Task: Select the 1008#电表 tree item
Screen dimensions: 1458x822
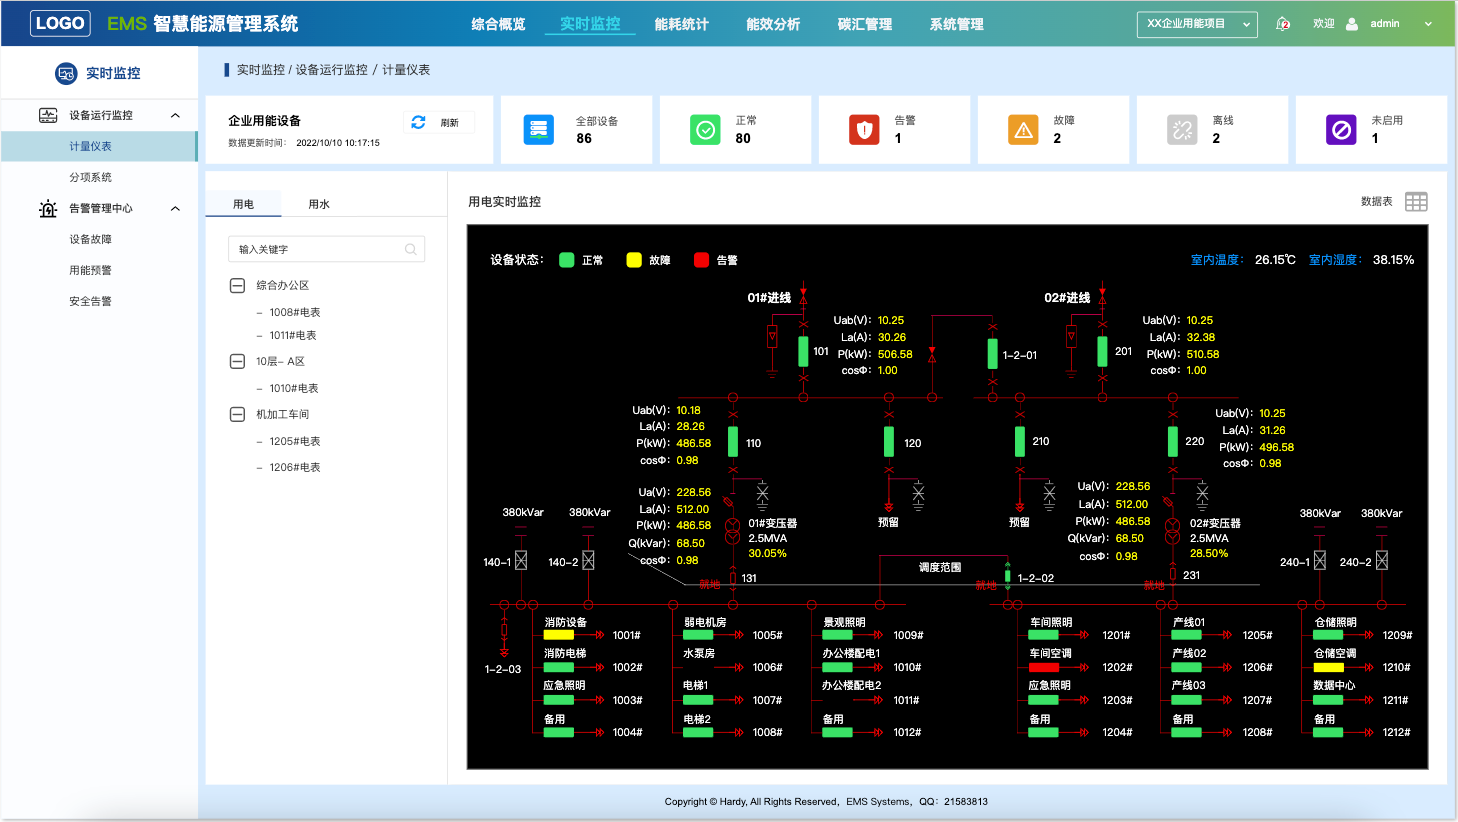Action: pos(294,312)
